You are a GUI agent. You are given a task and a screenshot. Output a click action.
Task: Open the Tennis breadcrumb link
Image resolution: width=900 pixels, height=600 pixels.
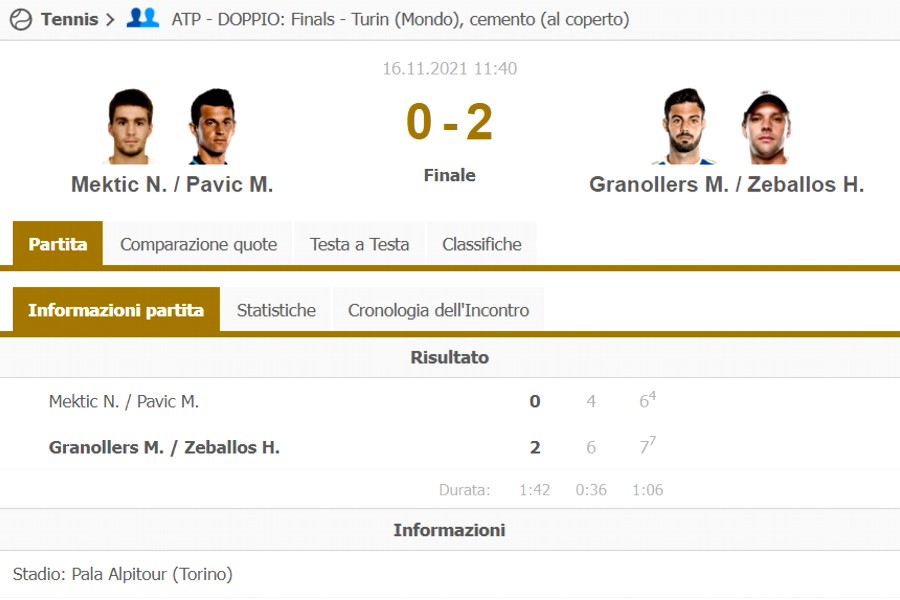[69, 19]
